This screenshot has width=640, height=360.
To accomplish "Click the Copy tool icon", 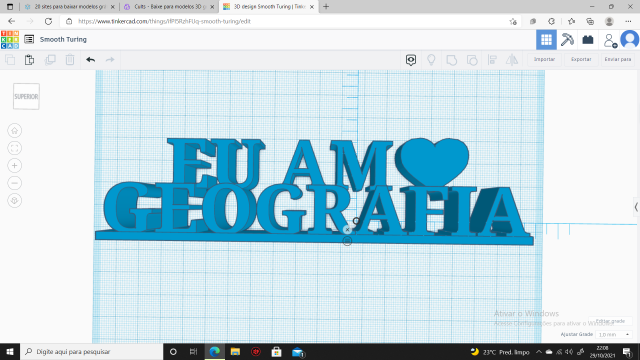I will point(10,60).
